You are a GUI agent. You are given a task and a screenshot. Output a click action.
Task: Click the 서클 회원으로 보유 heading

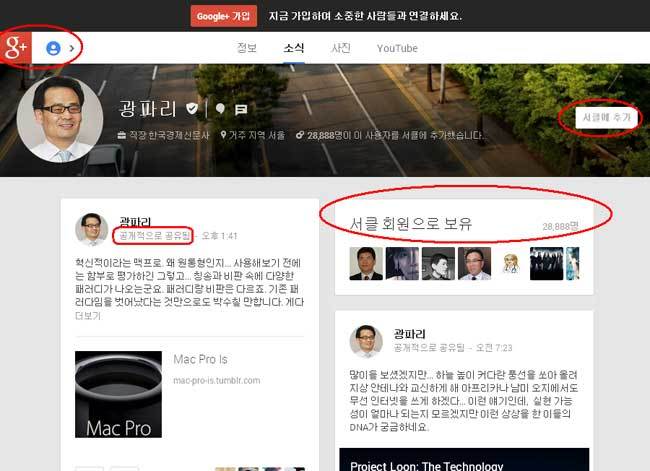tap(411, 223)
